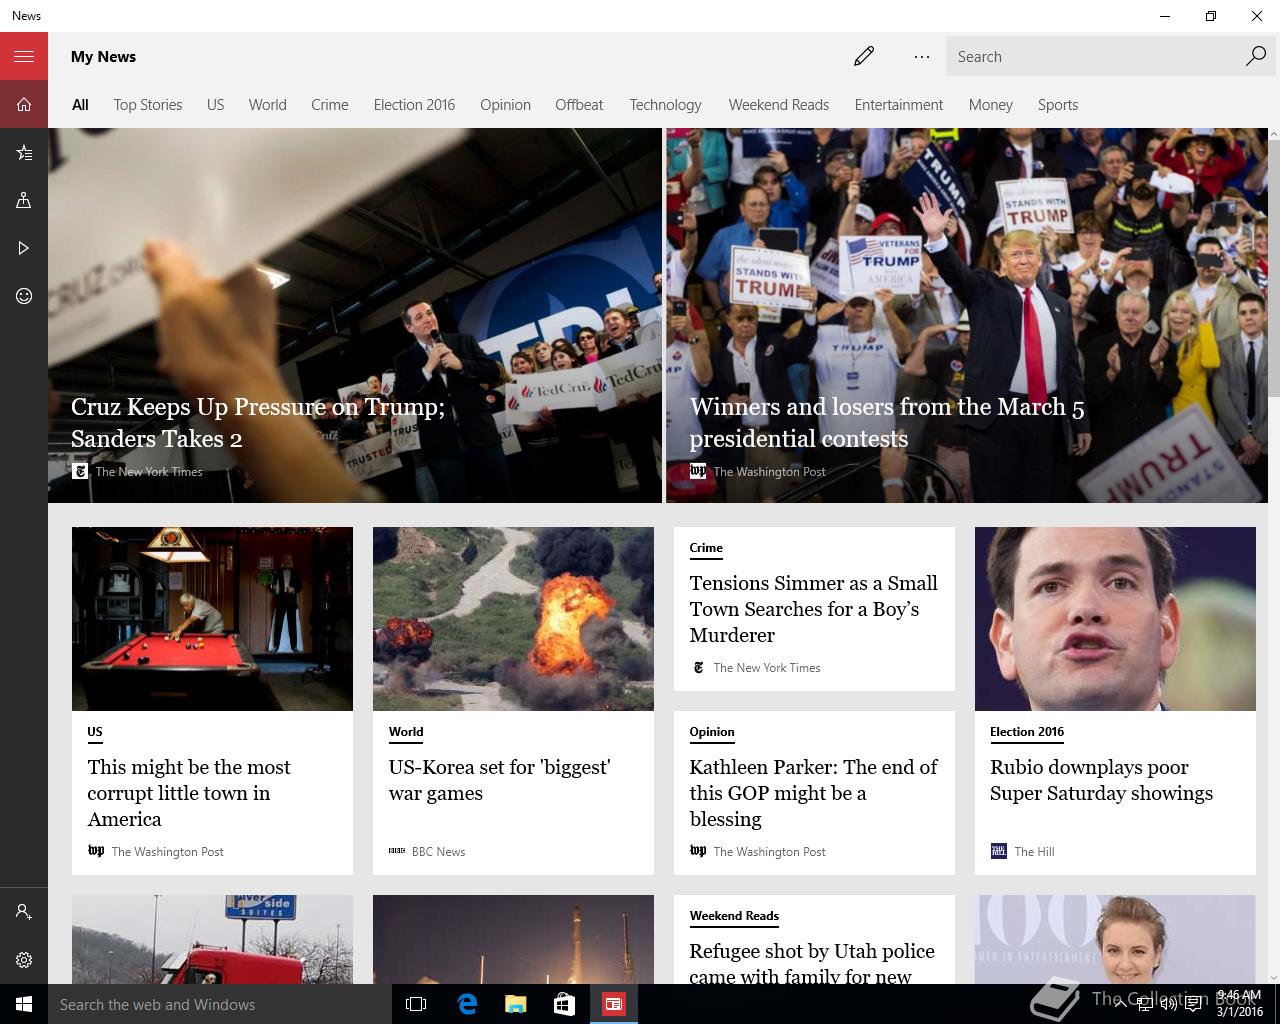Screen dimensions: 1280x1024
Task: Click the sign-in person icon in sidebar
Action: (x=24, y=912)
